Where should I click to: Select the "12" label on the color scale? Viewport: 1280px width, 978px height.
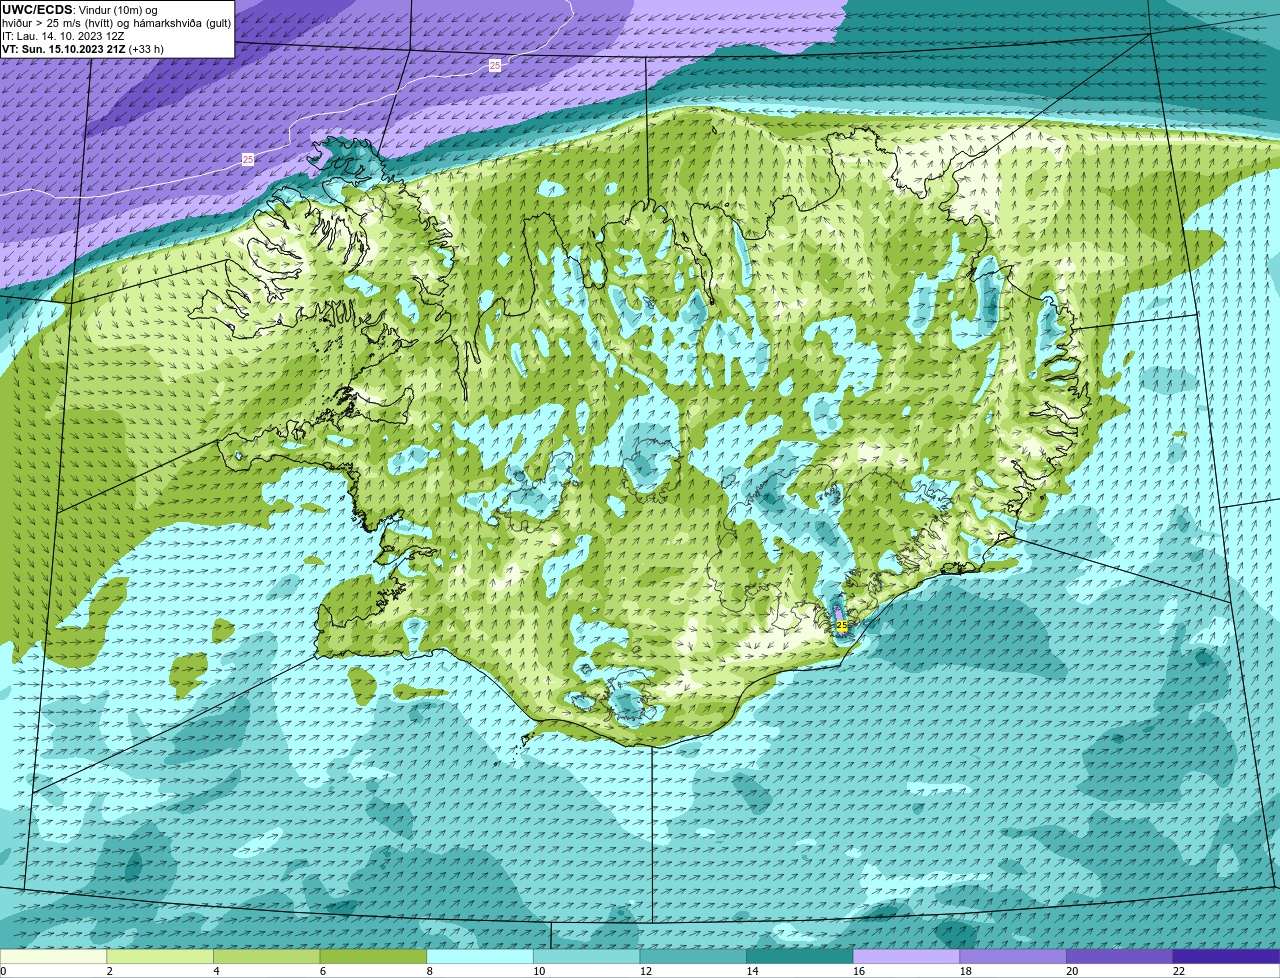[x=646, y=971]
